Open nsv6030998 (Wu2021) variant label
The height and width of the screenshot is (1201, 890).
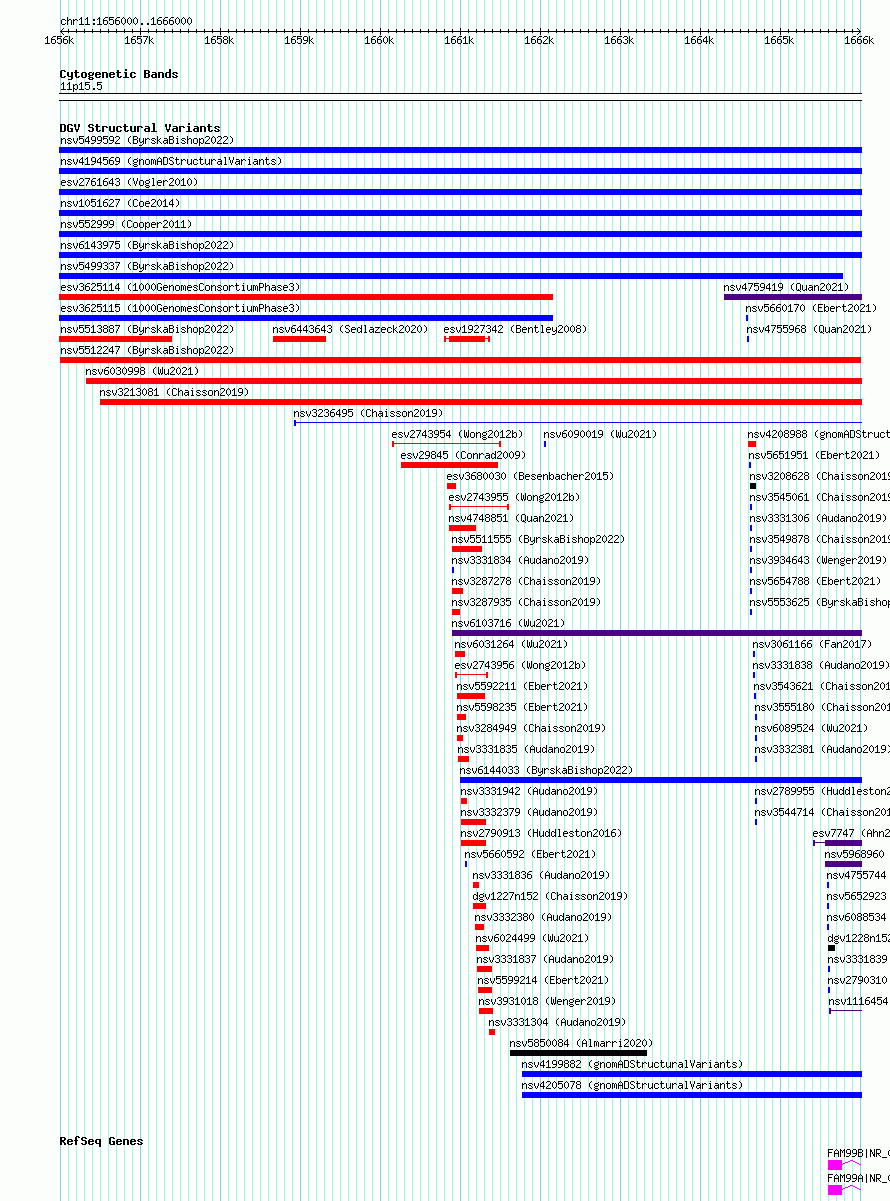142,372
